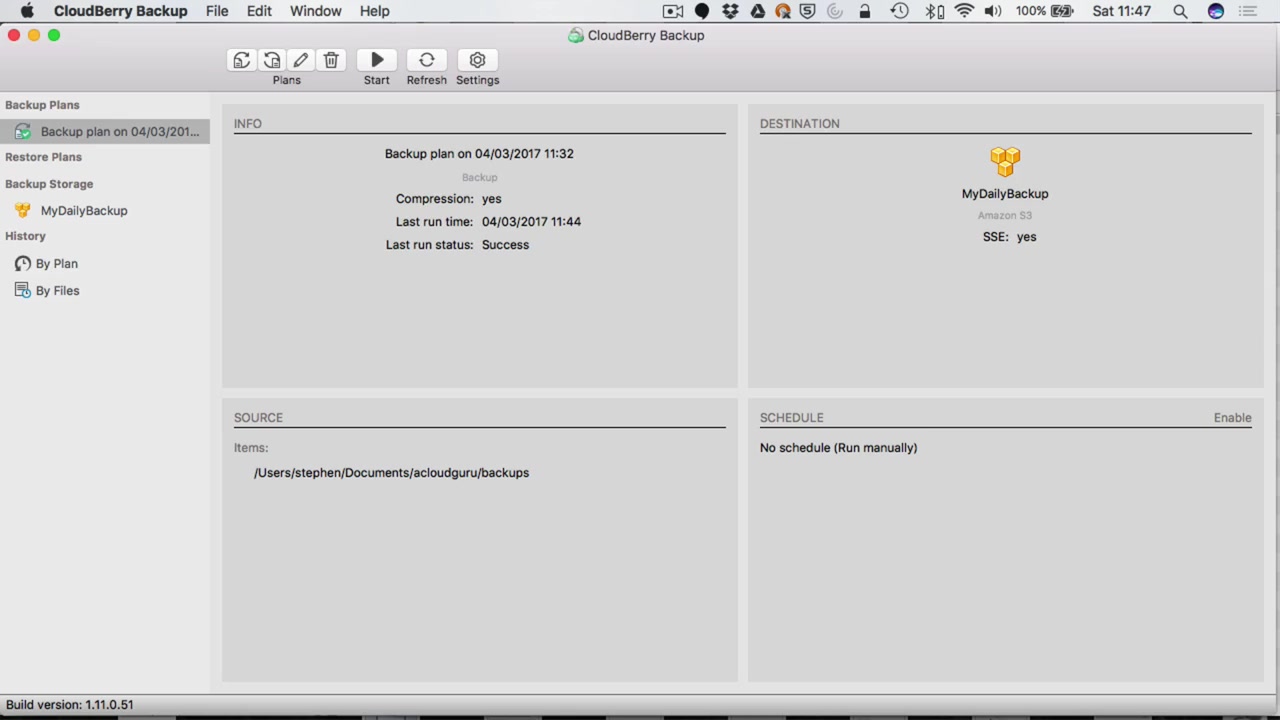1280x720 pixels.
Task: Click the MyDailyBackup destination name
Action: [1005, 194]
